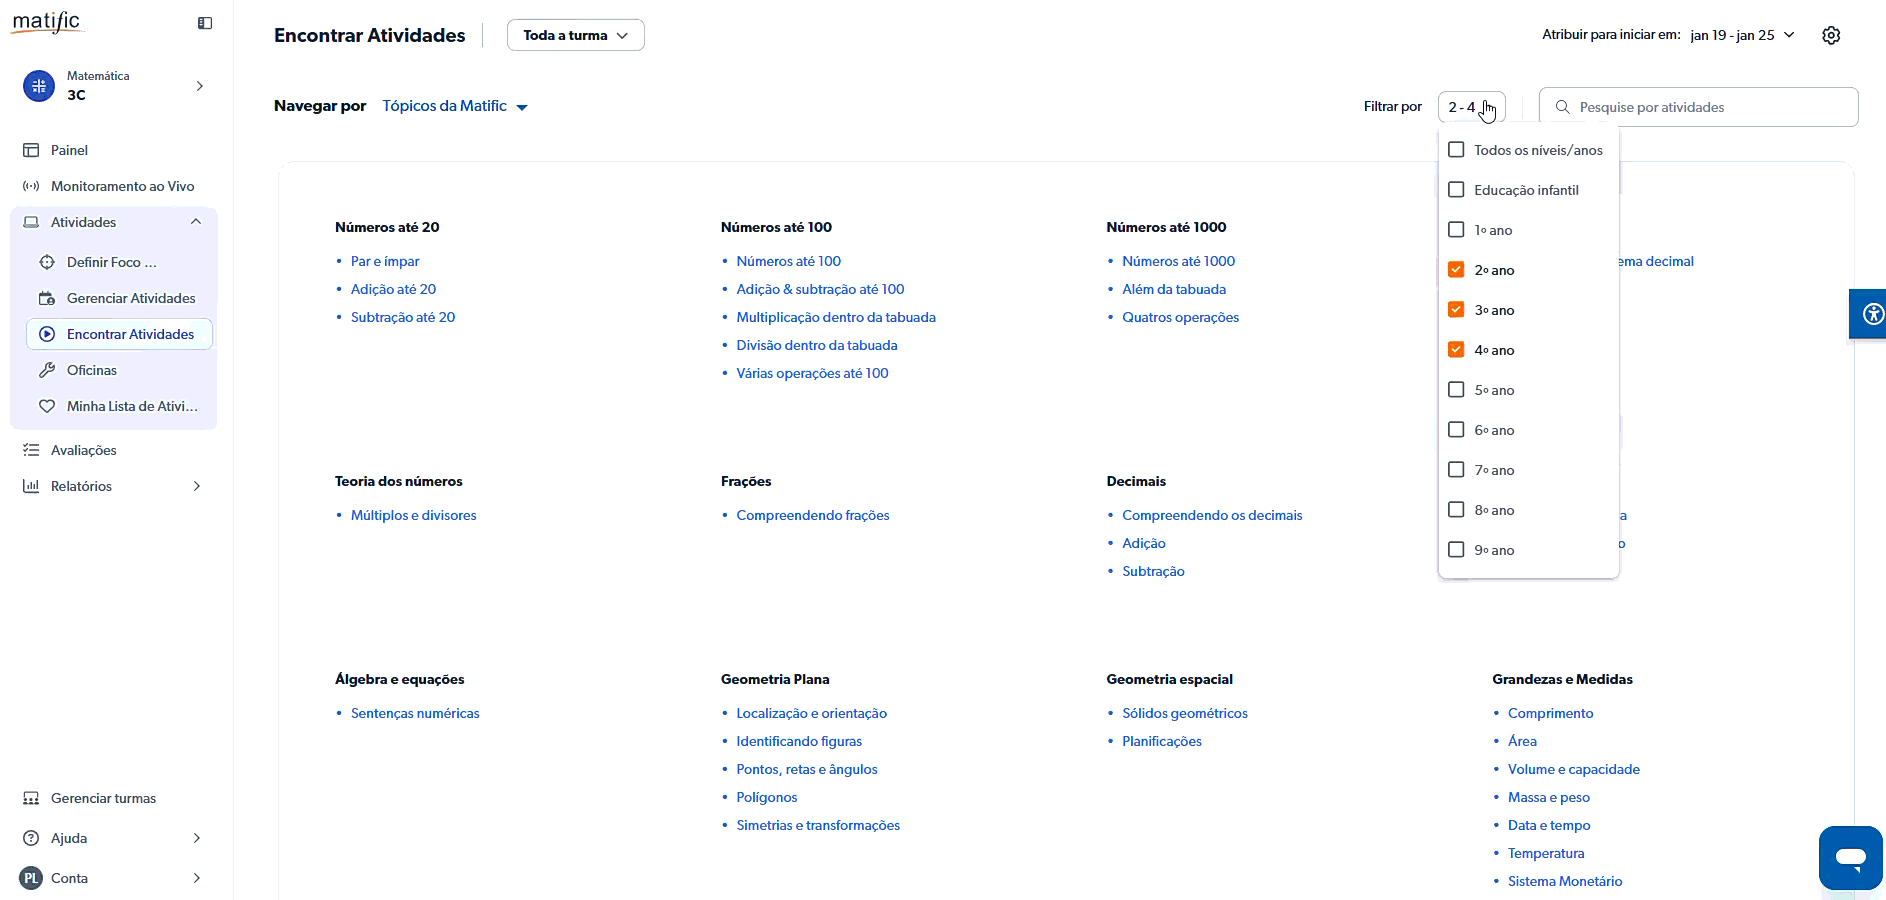Enable Todos os níveis/anos checkbox
The image size is (1886, 900).
(1456, 150)
